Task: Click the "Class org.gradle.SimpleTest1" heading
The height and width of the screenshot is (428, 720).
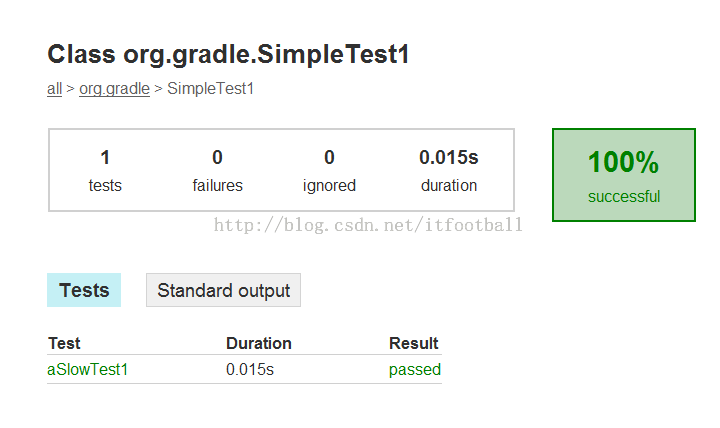Action: pos(228,55)
